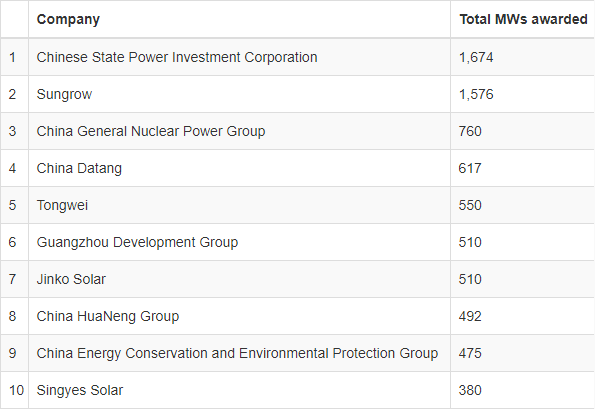Click rank number 6 beside Guangzhou Development Group
Viewport: 595px width, 409px height.
point(14,242)
